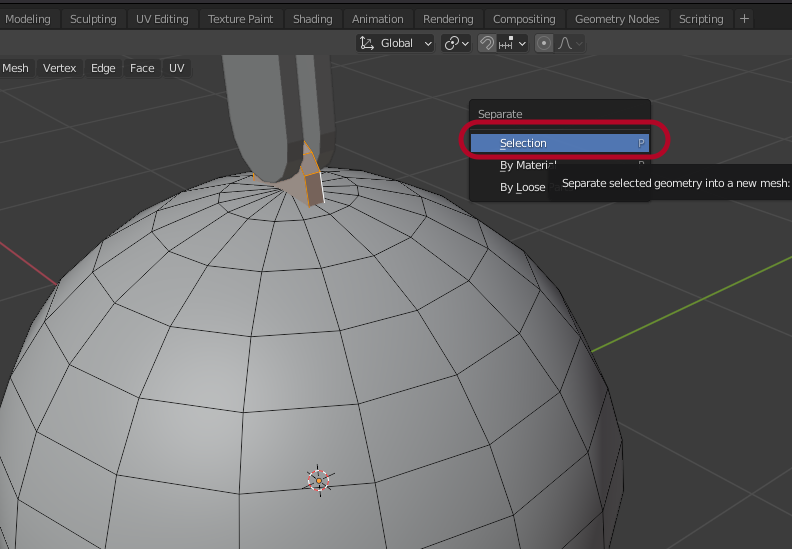Open the Sculpting workspace tab
The width and height of the screenshot is (792, 549).
click(x=93, y=19)
